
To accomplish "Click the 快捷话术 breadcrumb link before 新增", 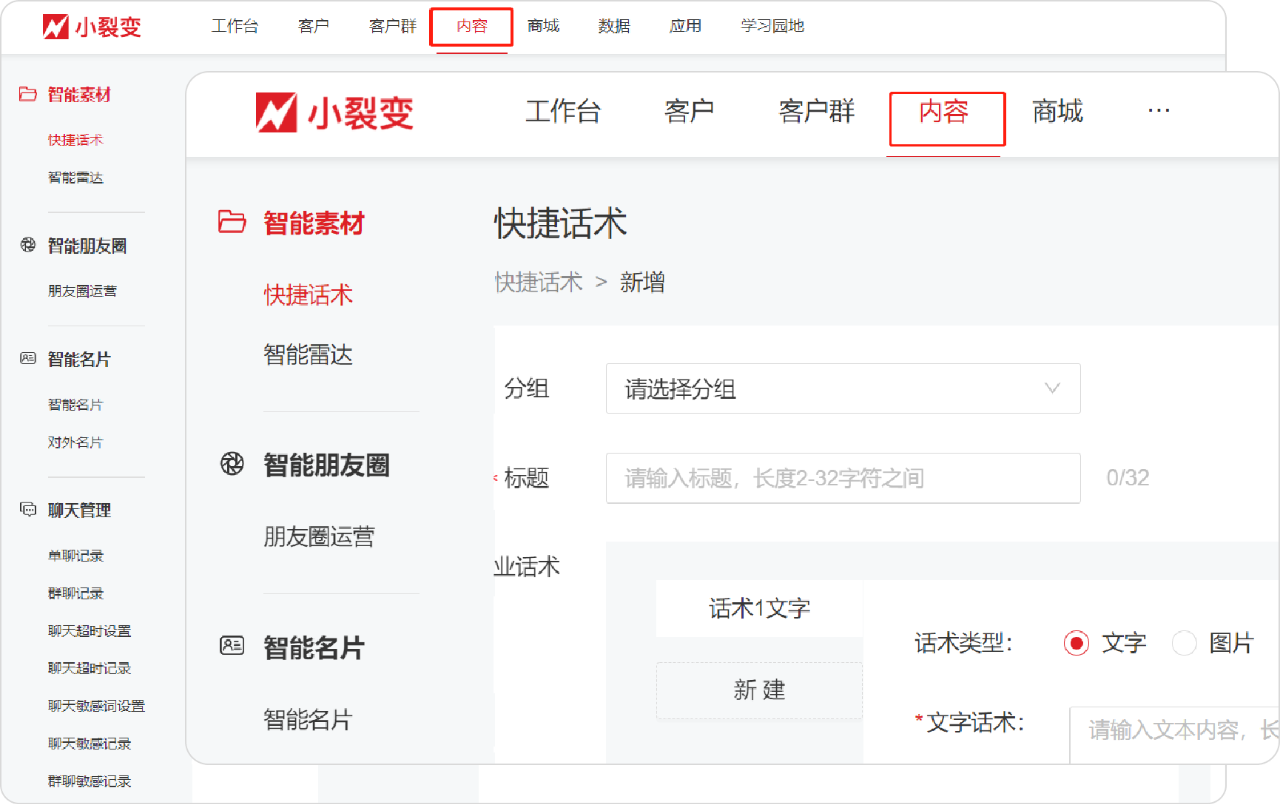I will point(538,282).
